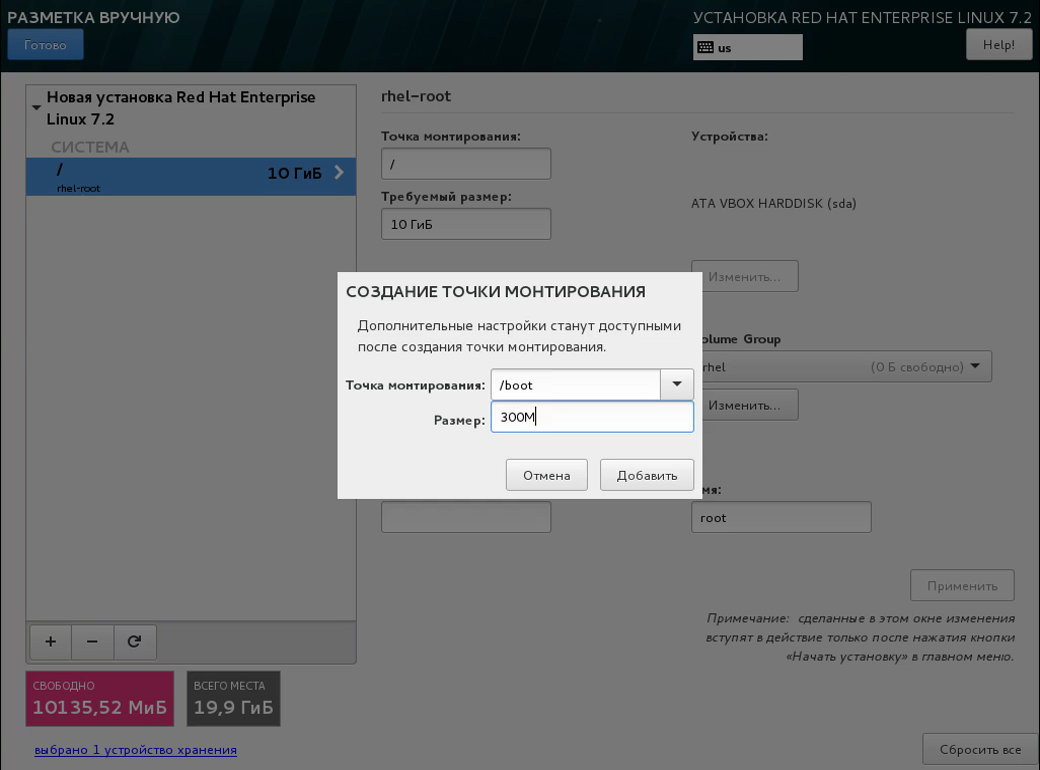Viewport: 1040px width, 770px height.
Task: Click the rhel-root heading
Action: tap(416, 96)
